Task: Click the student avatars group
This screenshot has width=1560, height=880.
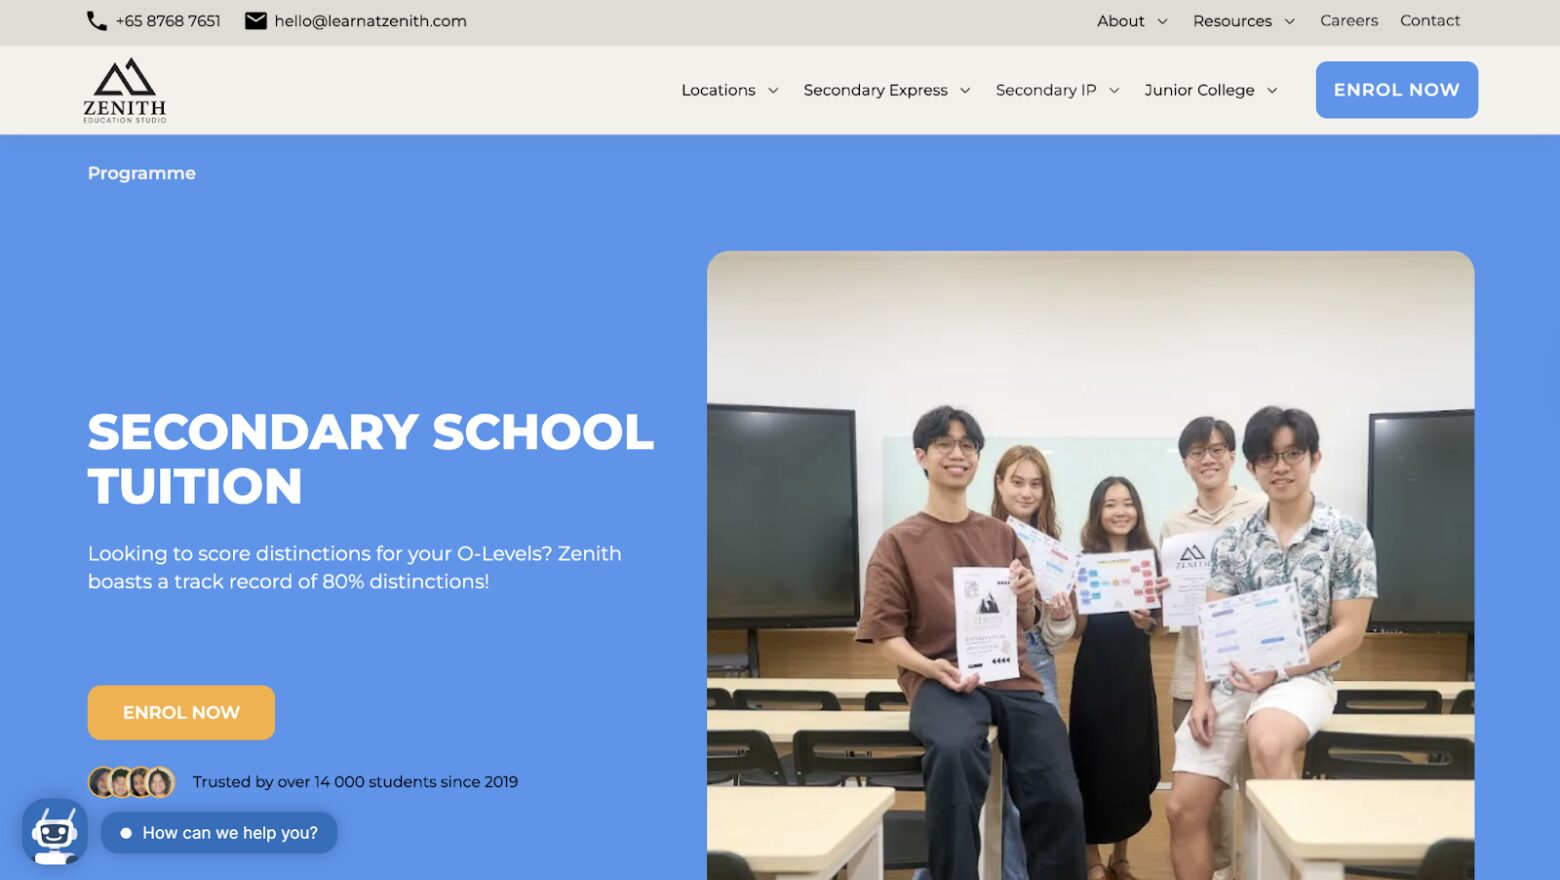Action: [132, 782]
